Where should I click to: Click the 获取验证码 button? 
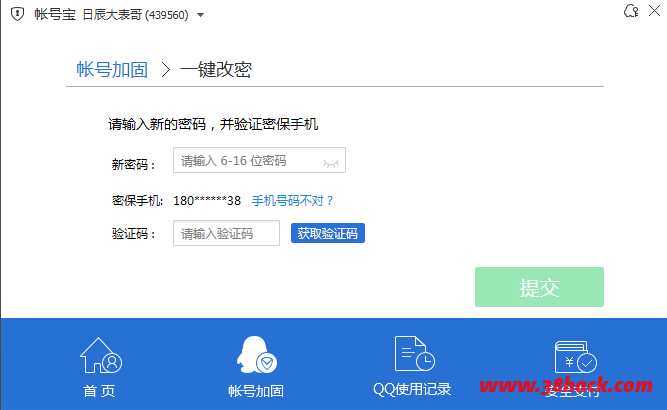[x=328, y=233]
